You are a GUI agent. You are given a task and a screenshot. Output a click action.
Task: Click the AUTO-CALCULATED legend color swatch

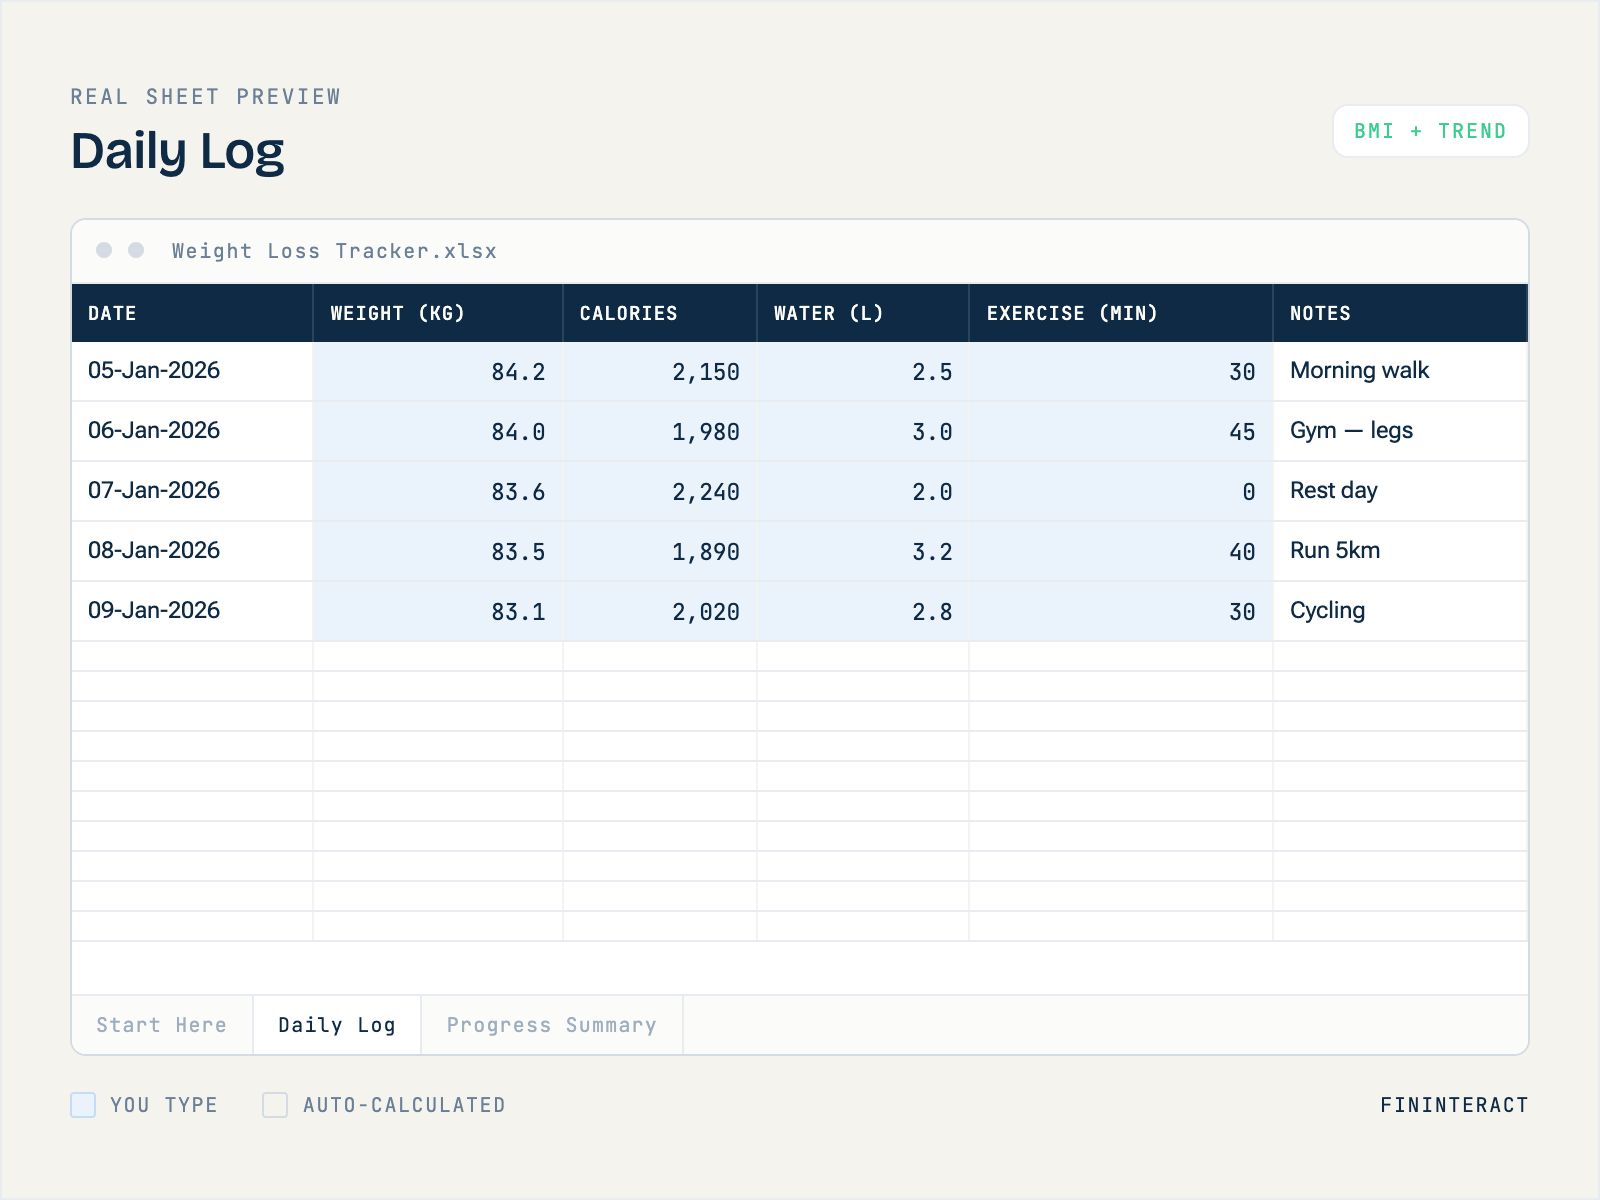(x=275, y=1105)
